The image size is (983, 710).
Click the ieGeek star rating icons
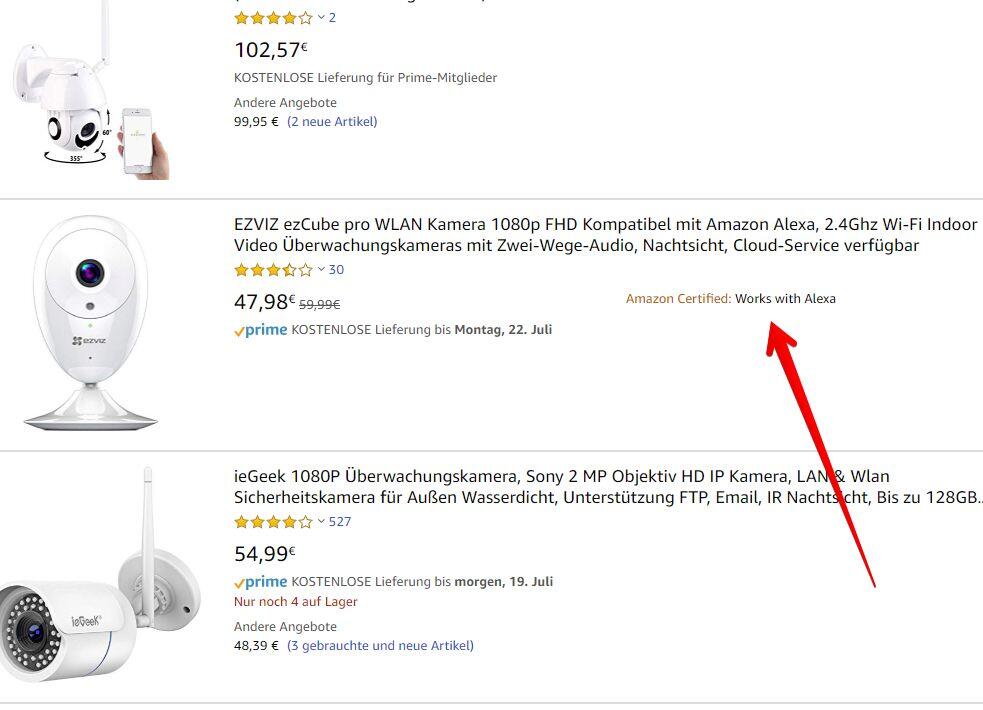(x=273, y=522)
